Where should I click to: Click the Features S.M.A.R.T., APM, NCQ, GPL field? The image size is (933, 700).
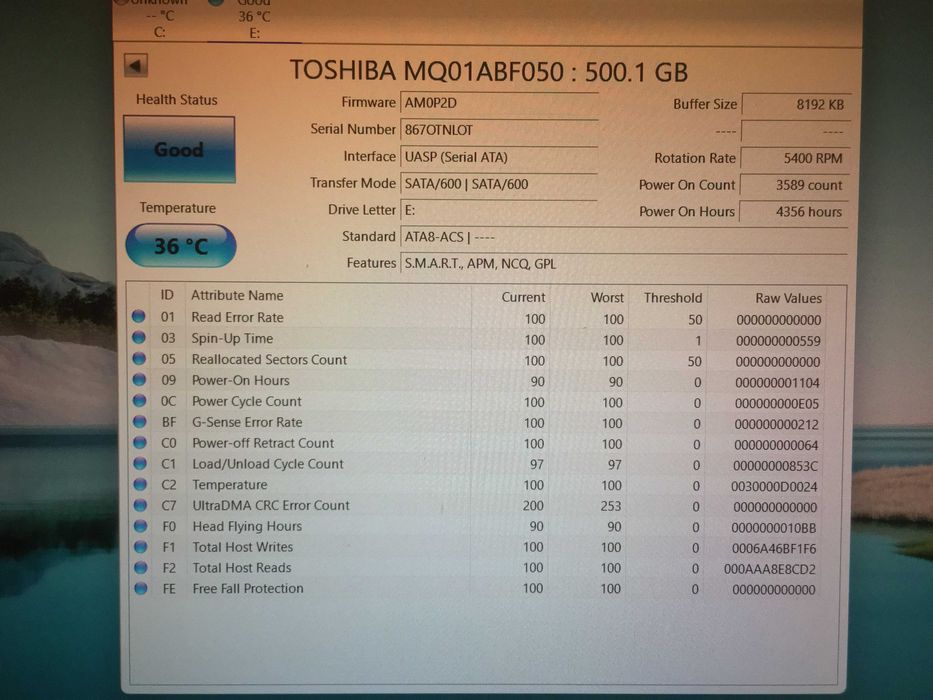(624, 264)
